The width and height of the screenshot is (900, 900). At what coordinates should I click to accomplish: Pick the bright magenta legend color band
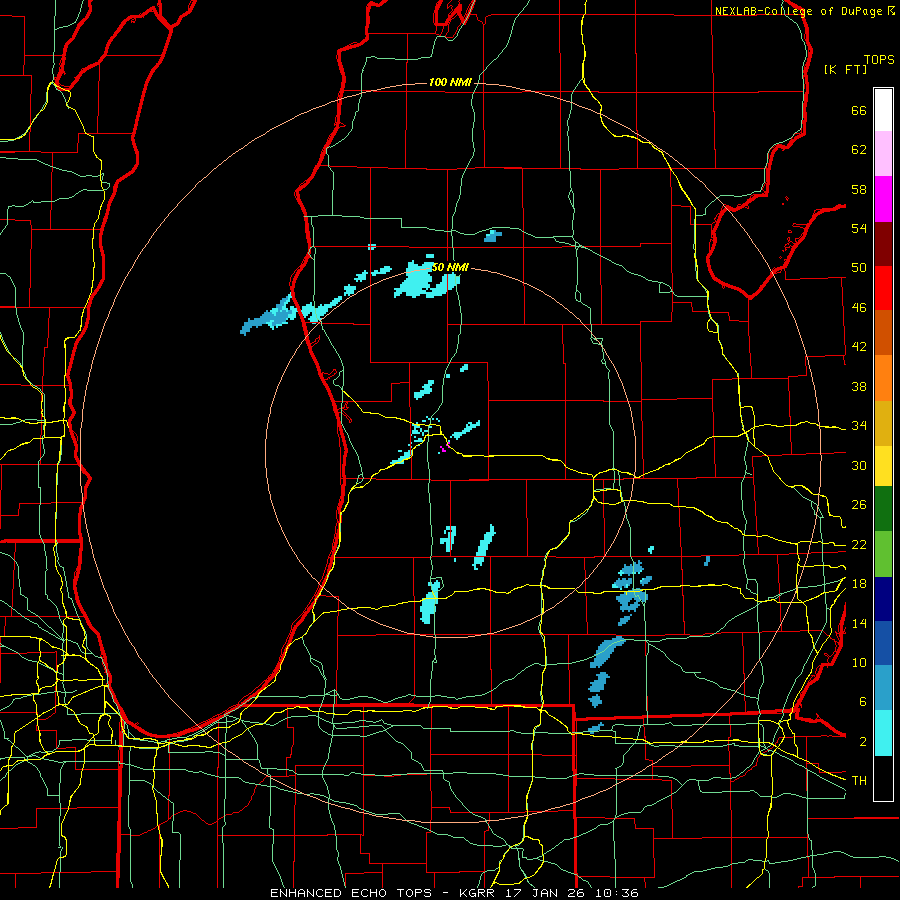tap(883, 199)
